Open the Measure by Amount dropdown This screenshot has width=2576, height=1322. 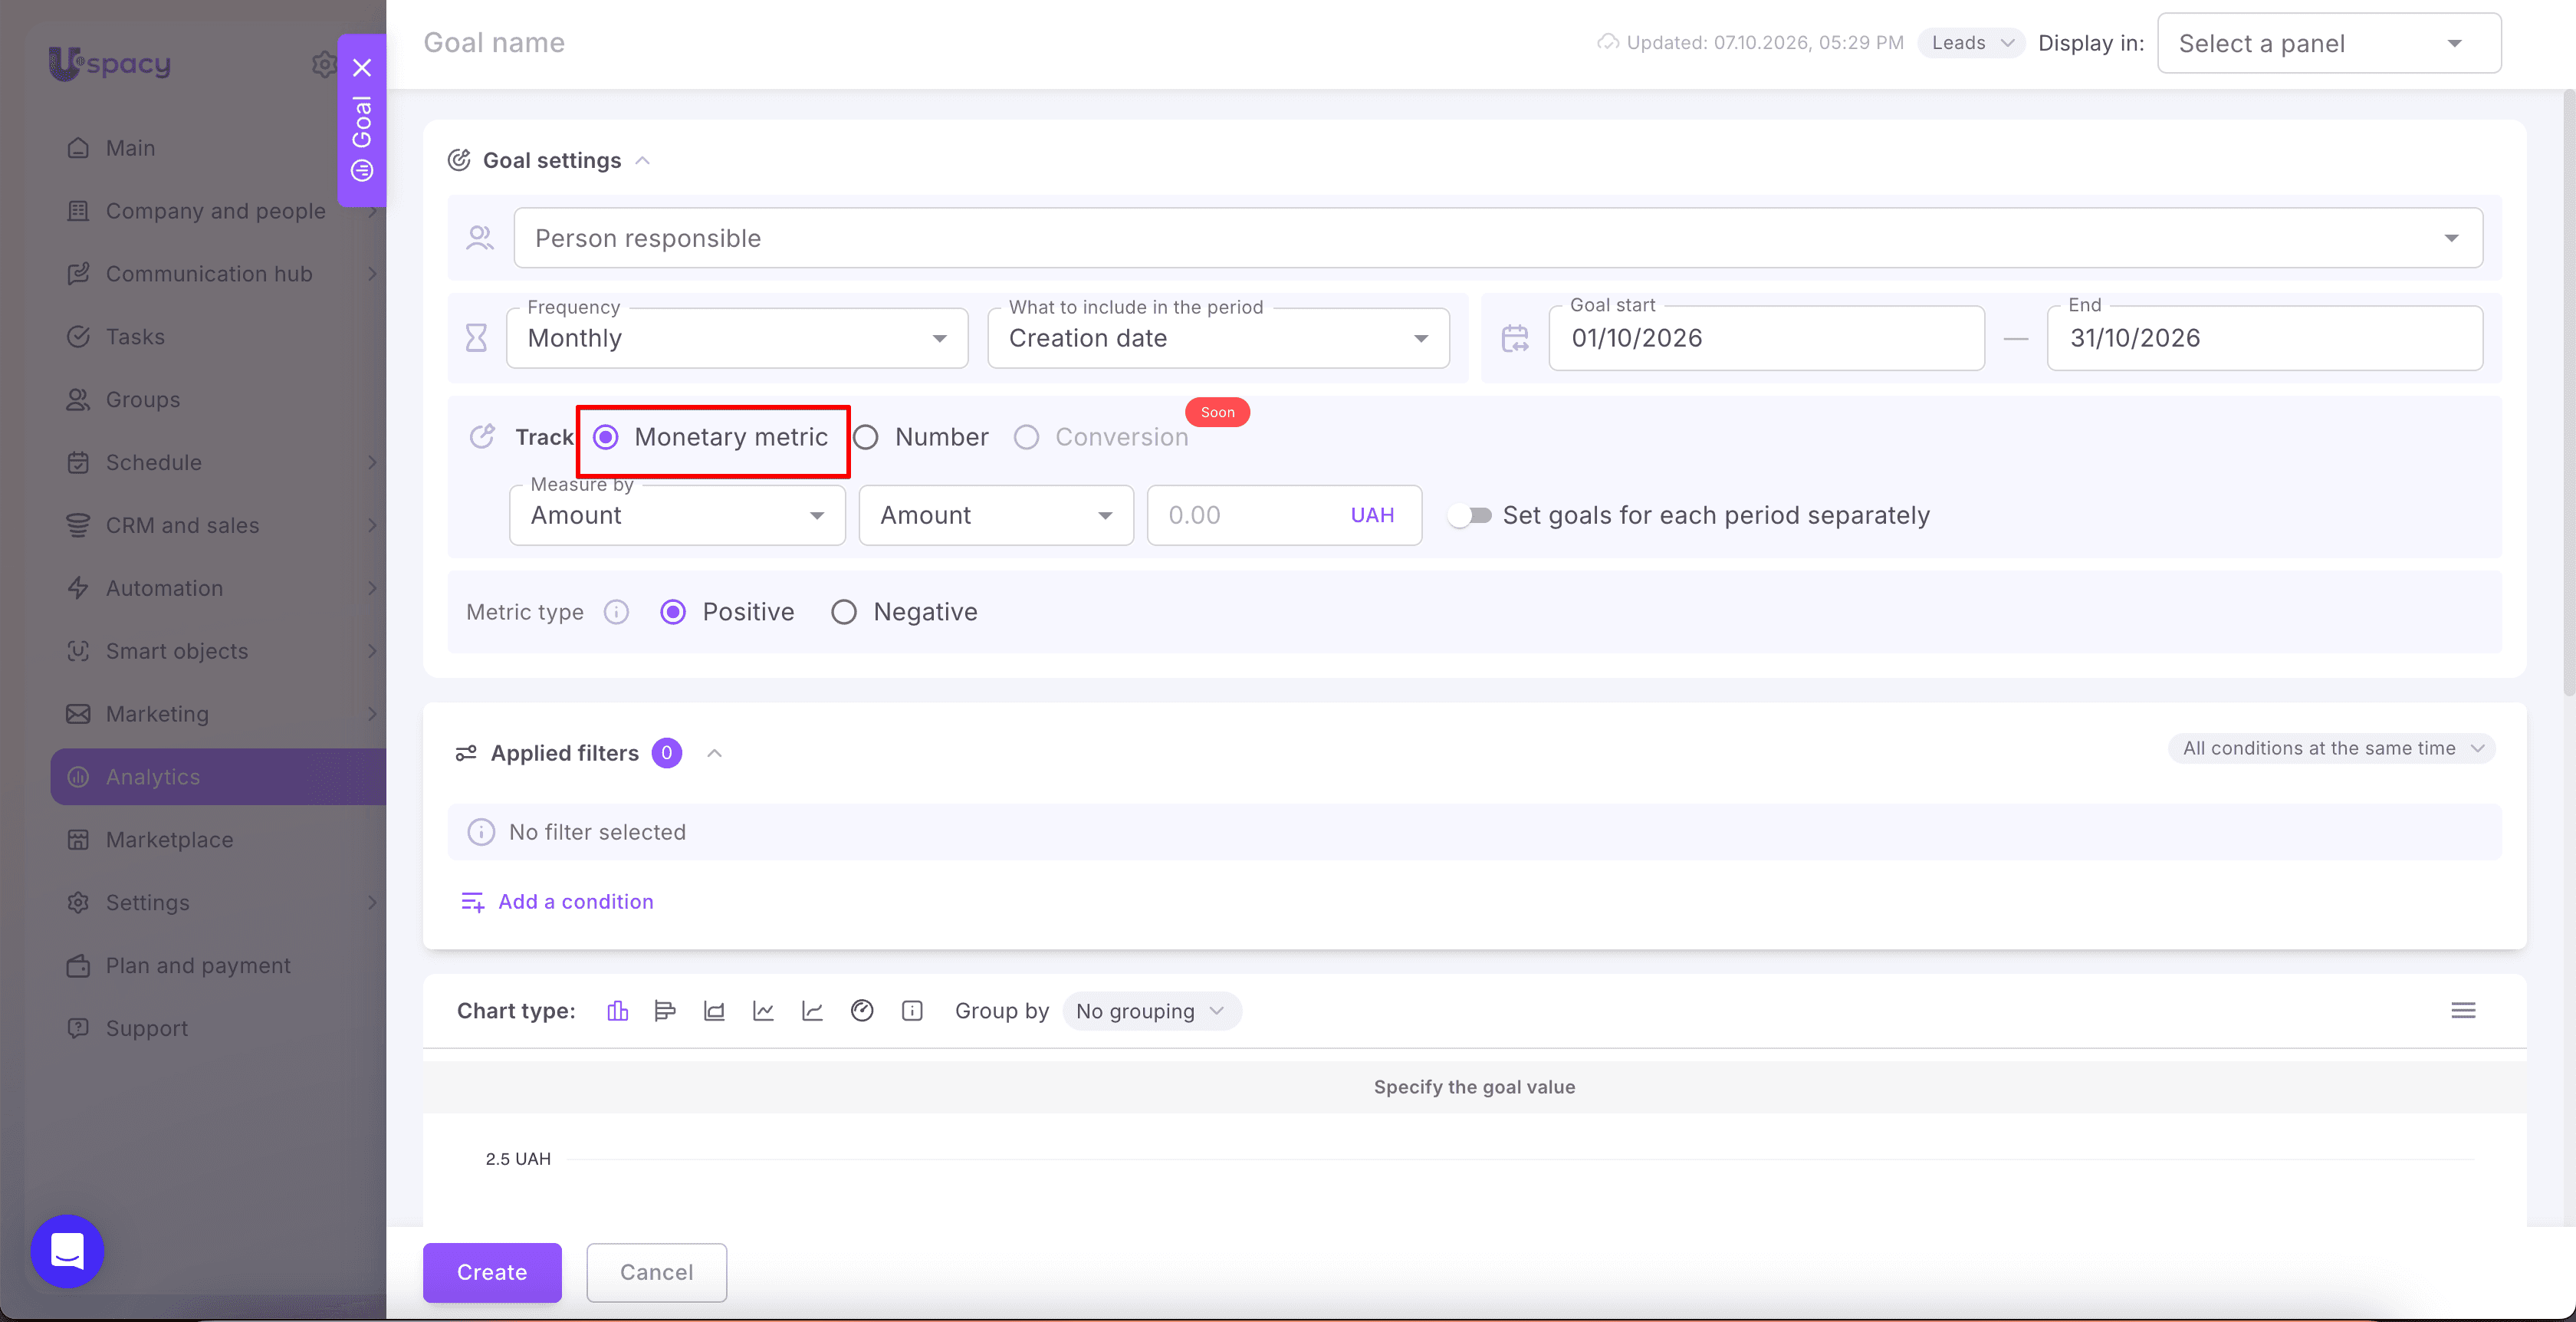(x=677, y=515)
